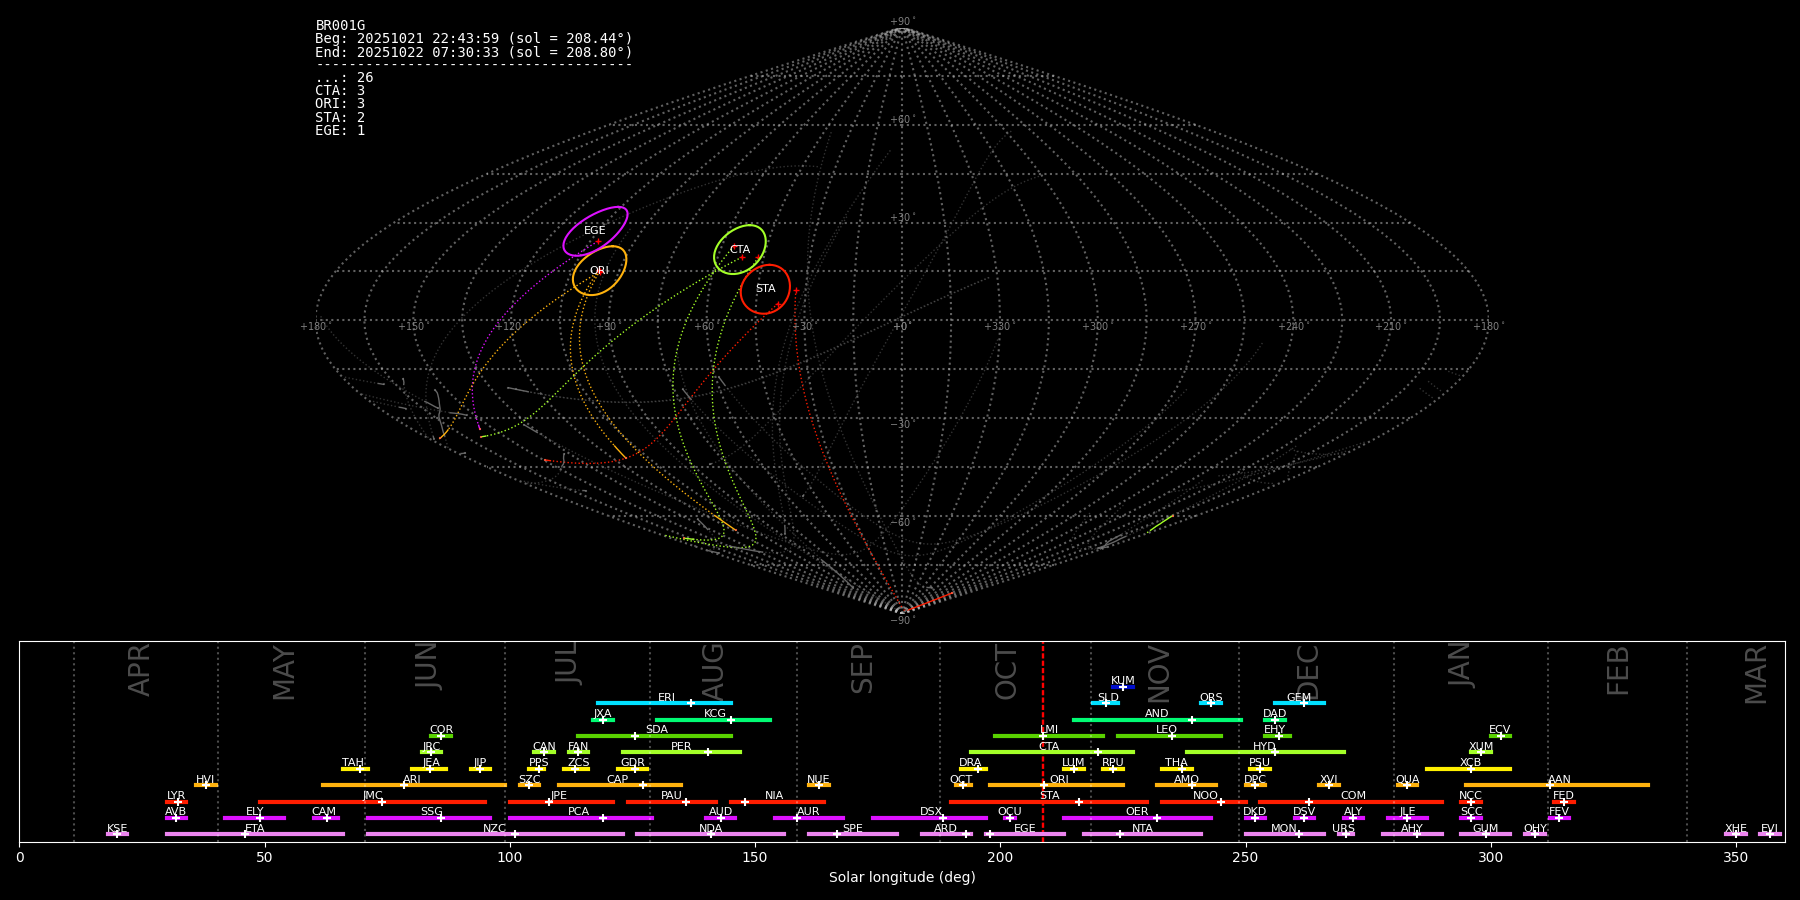Click the cyan ERI shower bar
The width and height of the screenshot is (1800, 900).
(x=664, y=703)
